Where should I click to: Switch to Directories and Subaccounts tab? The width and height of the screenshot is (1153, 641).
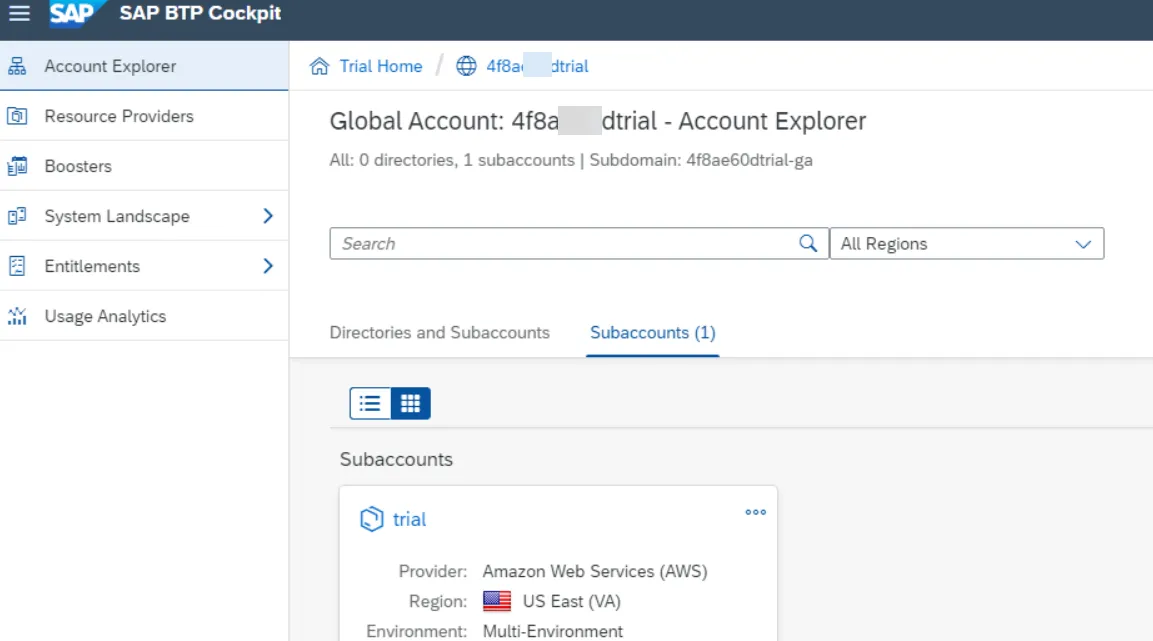tap(440, 332)
